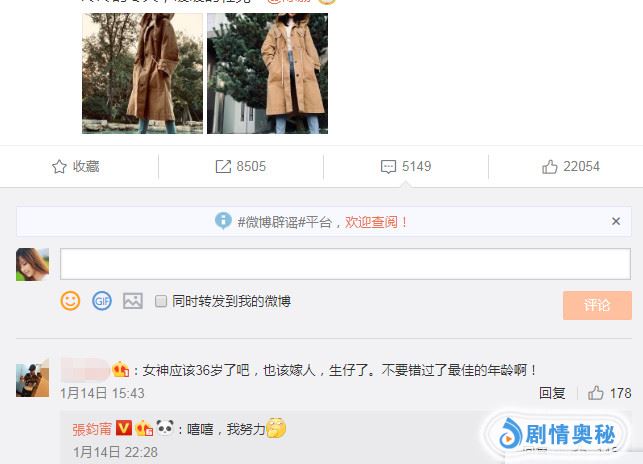Click the repost icon showing 8505
This screenshot has height=464, width=643.
[223, 167]
